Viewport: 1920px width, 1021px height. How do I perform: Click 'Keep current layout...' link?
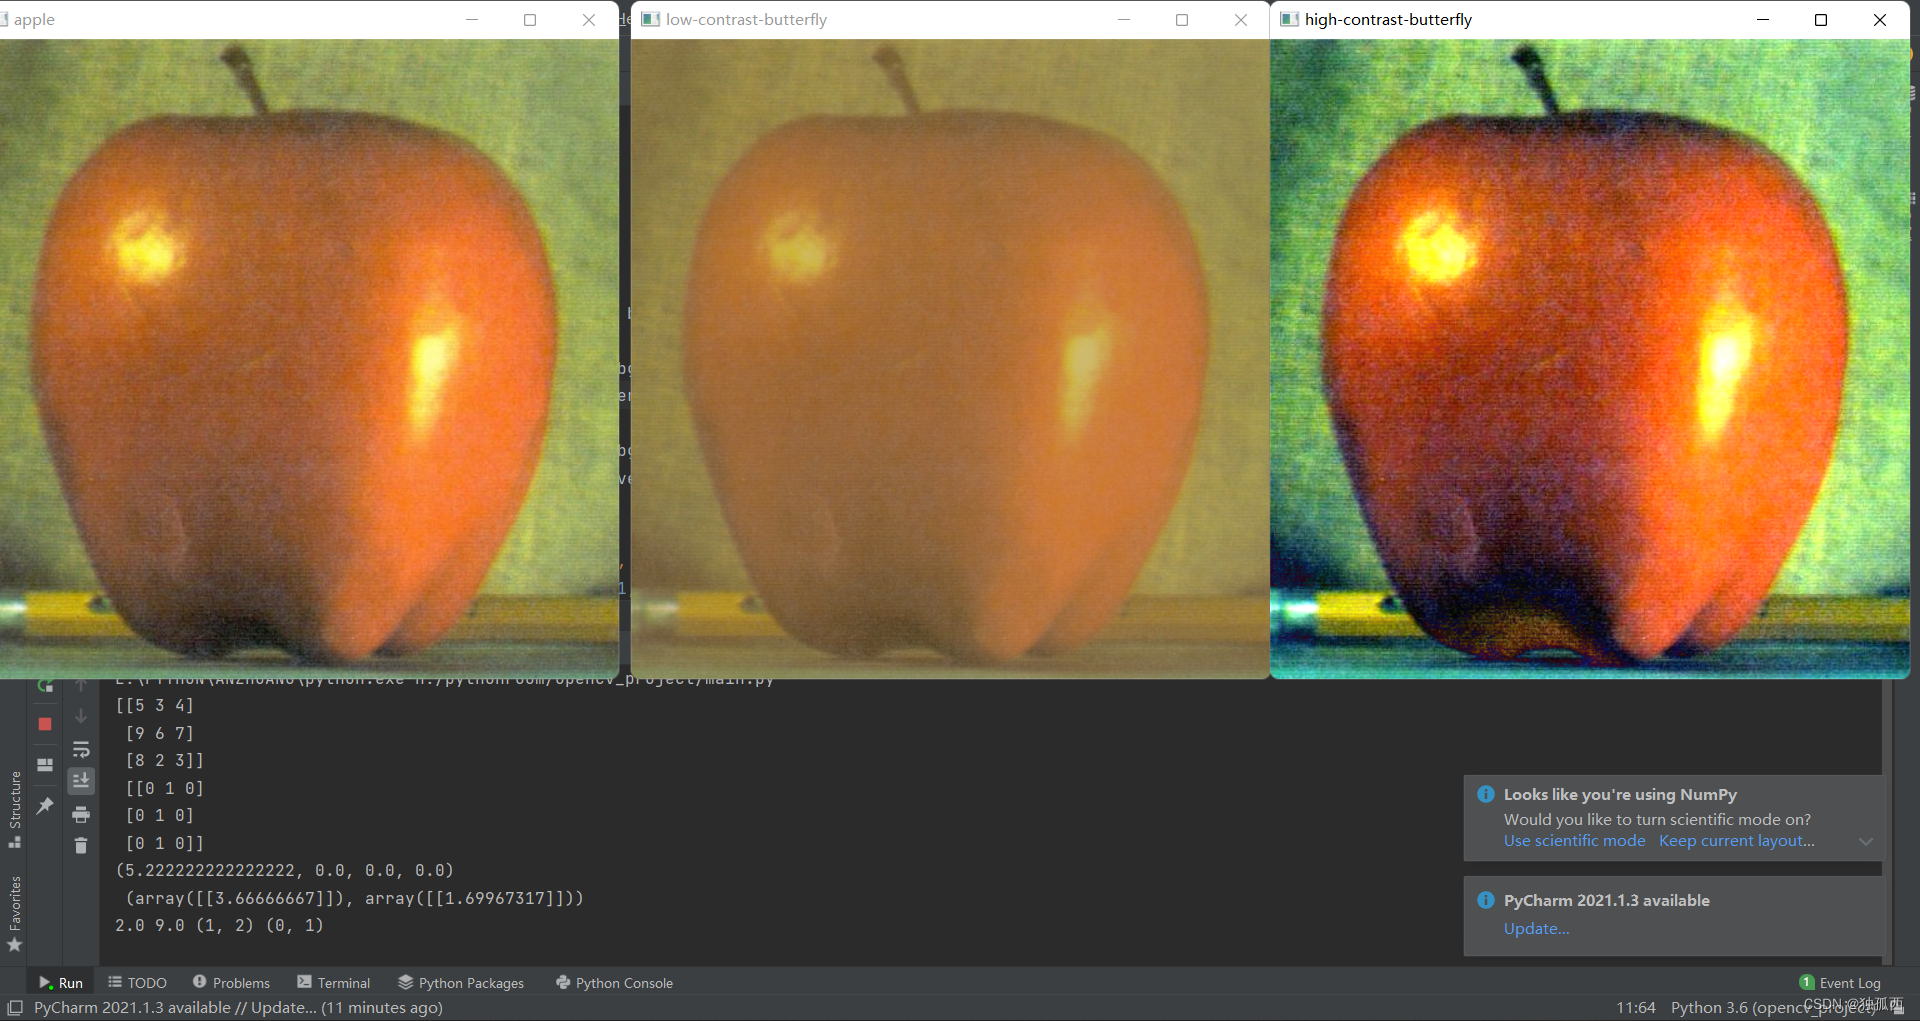coord(1736,841)
